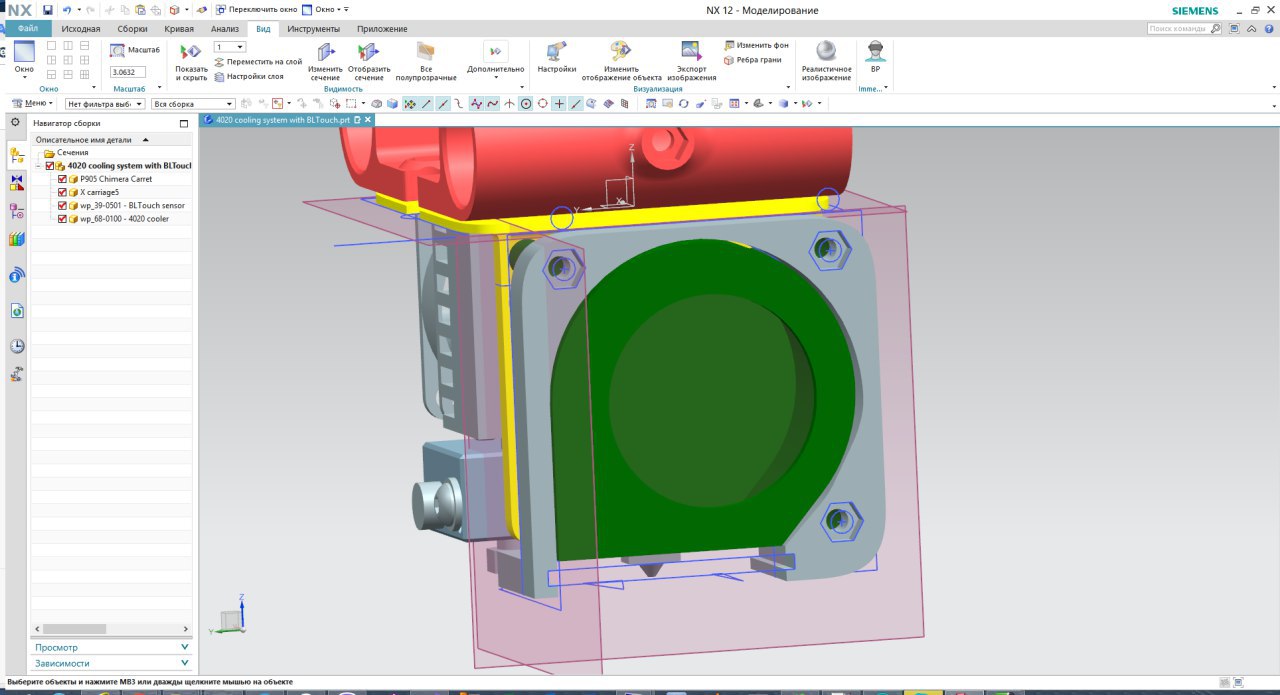Collapse the 4020 cooling system tree node
The width and height of the screenshot is (1280, 695).
coord(38,166)
